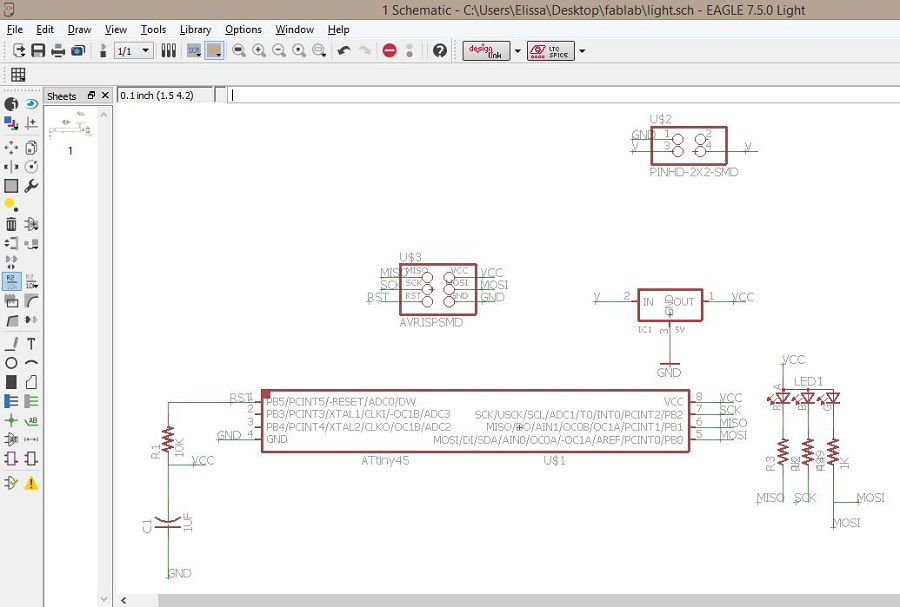900x607 pixels.
Task: Open the sheet selector 1/1 dropdown
Action: [x=133, y=51]
